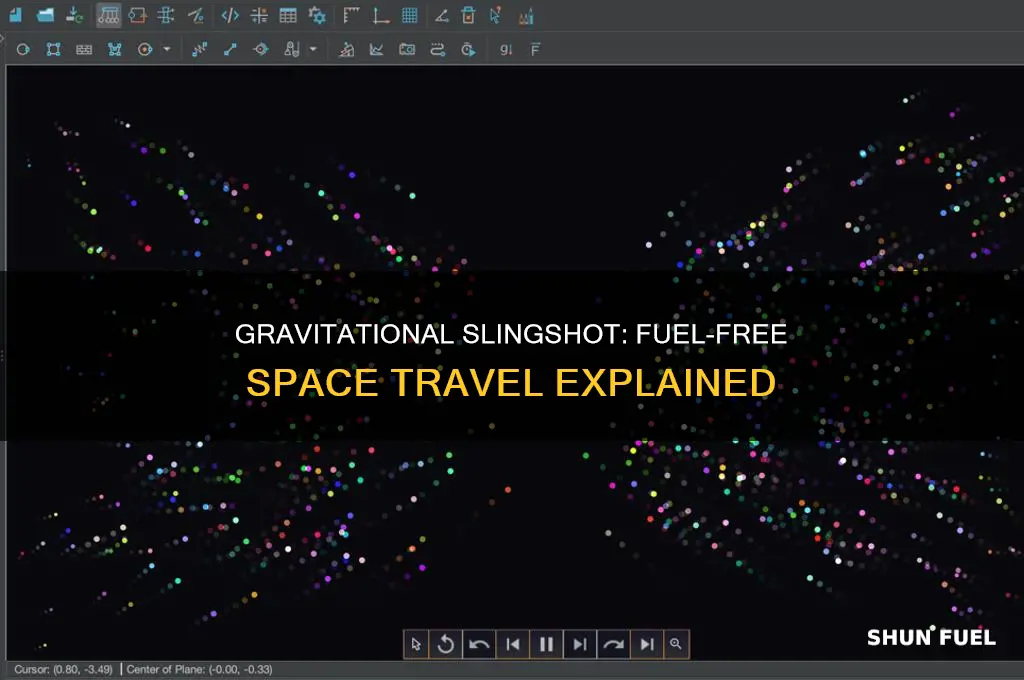This screenshot has height=680, width=1024.
Task: Select the Newton's cradle pendulum icon
Action: coord(108,15)
